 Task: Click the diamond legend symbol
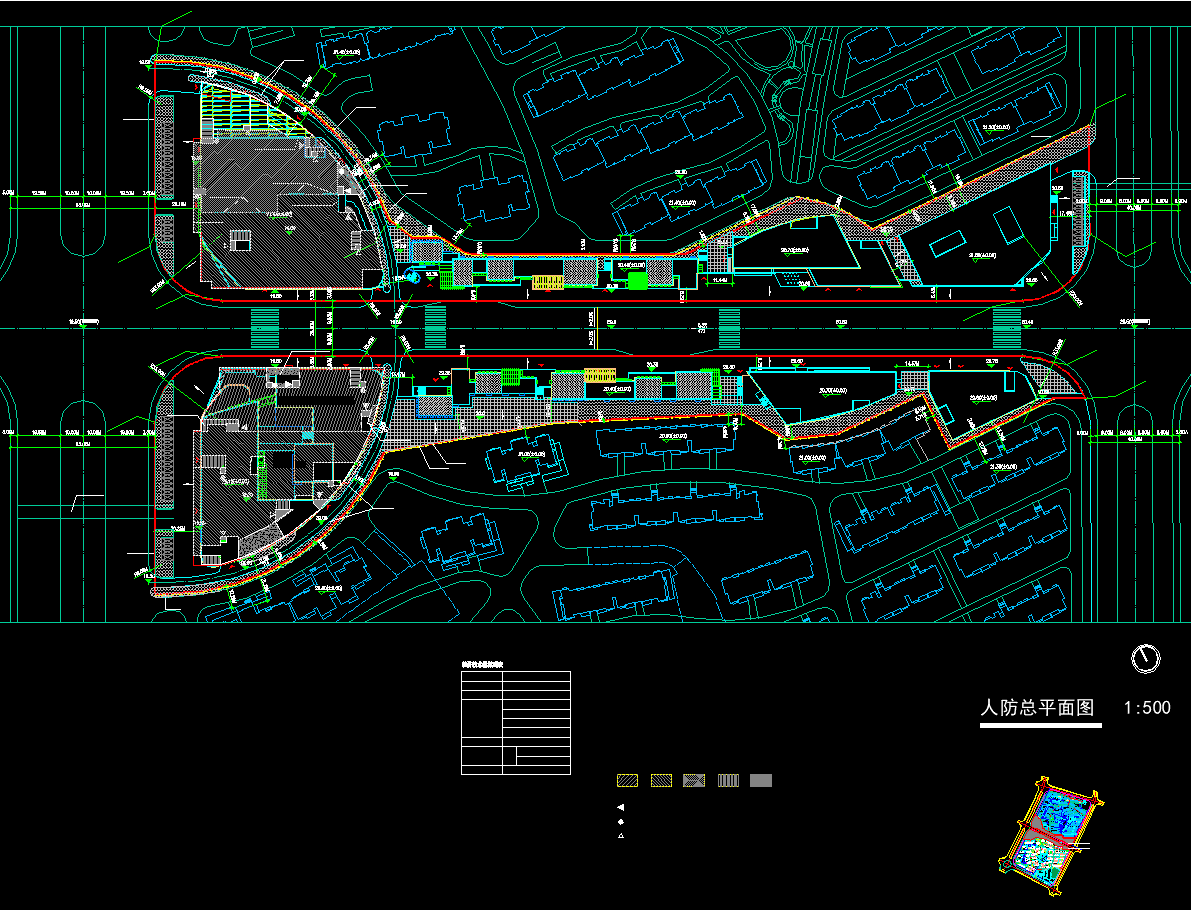point(621,821)
